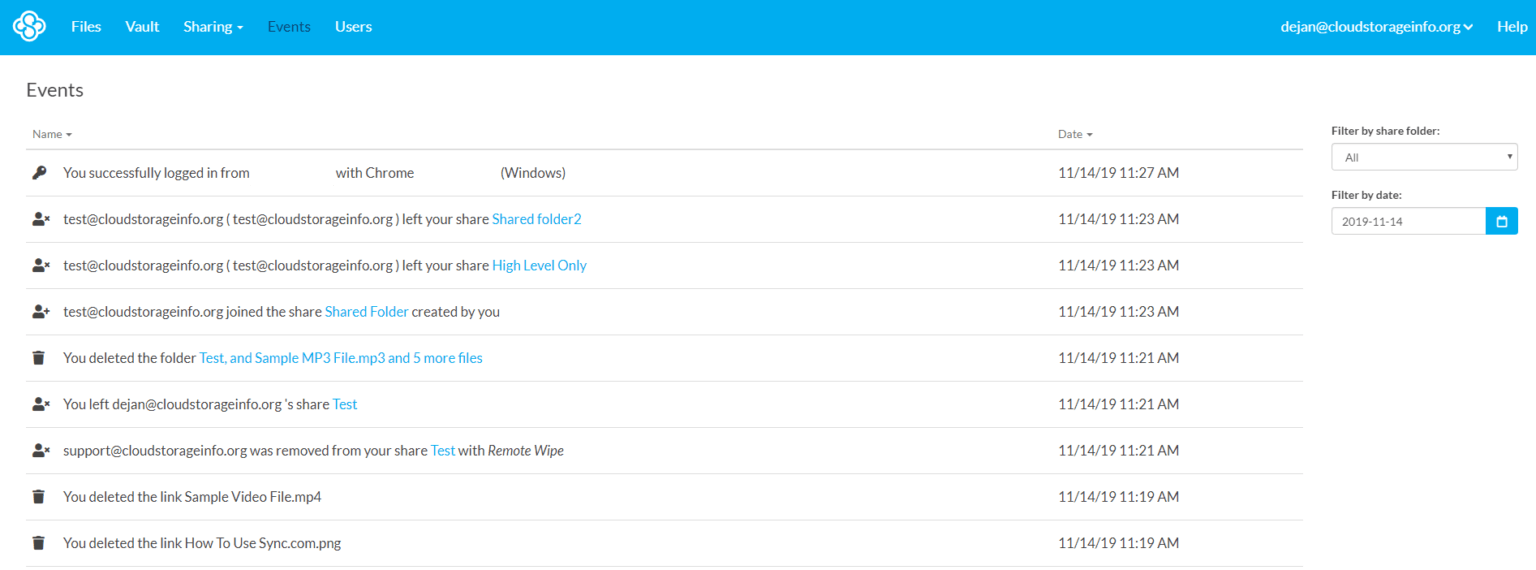Click the Sync.com logo icon
Screen dimensions: 1536x570
click(29, 27)
